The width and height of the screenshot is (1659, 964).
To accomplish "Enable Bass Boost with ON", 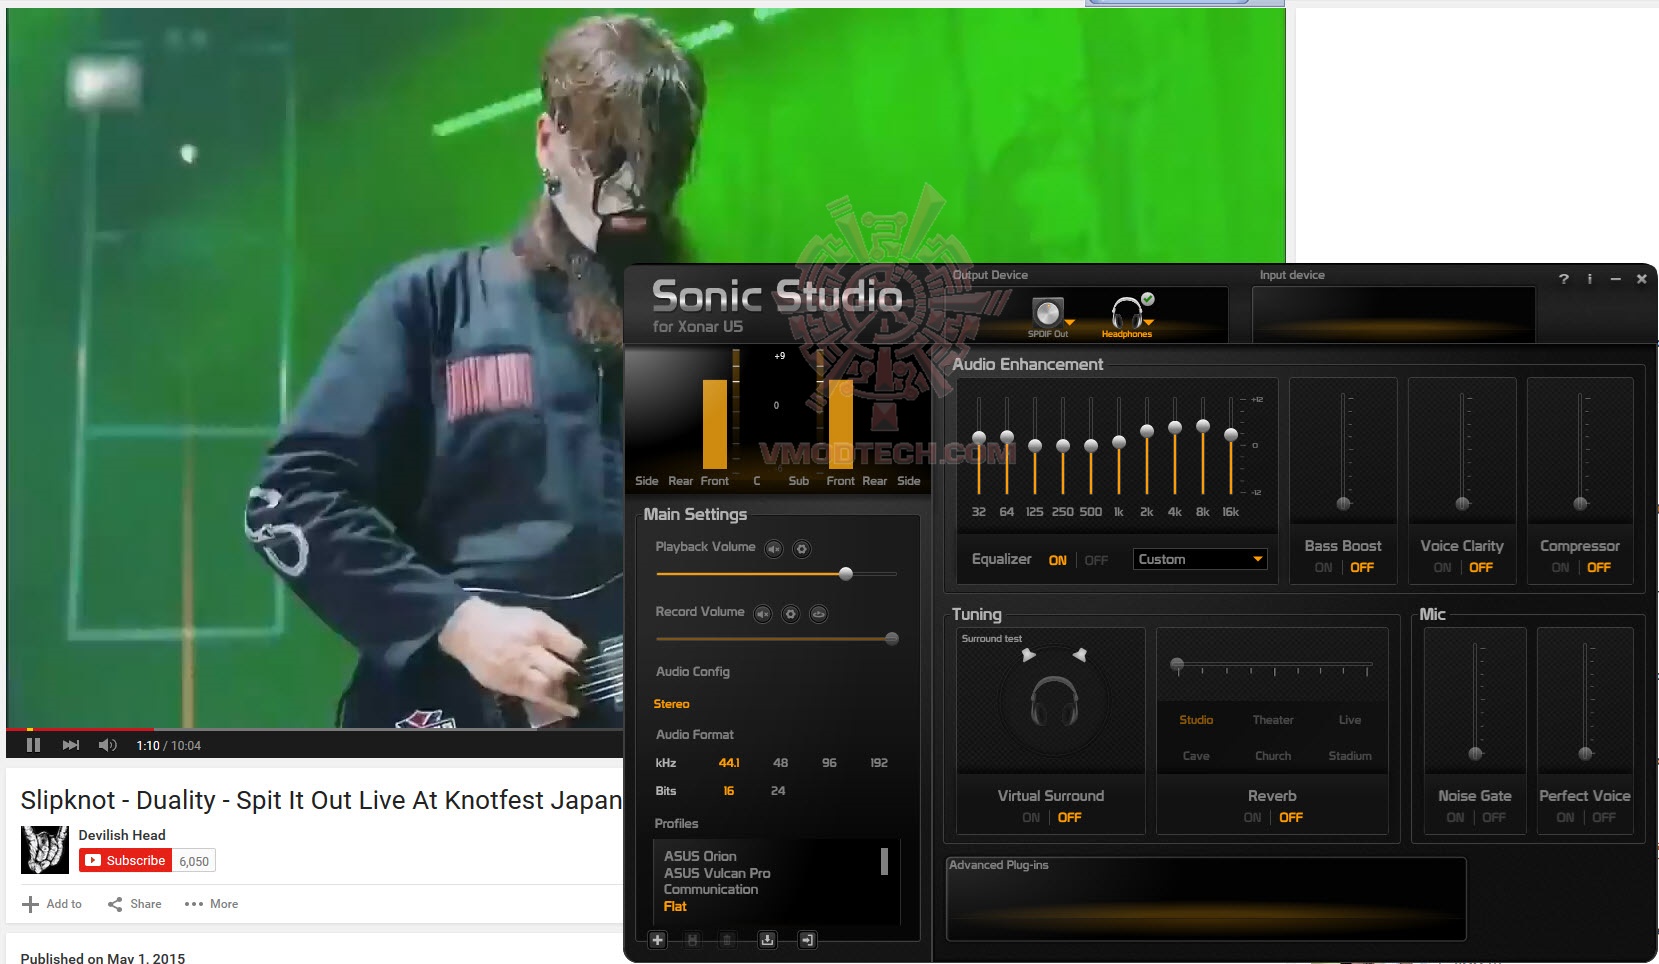I will pyautogui.click(x=1323, y=568).
